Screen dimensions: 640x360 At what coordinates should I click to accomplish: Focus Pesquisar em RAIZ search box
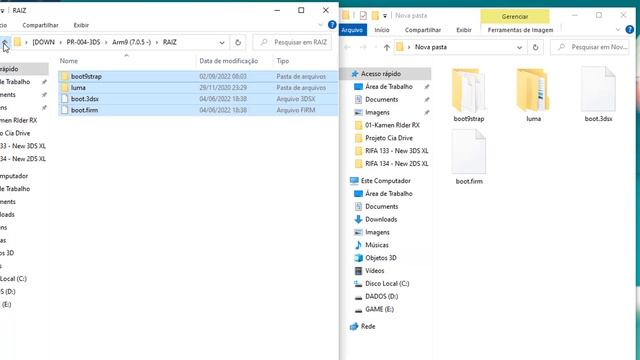pos(292,42)
